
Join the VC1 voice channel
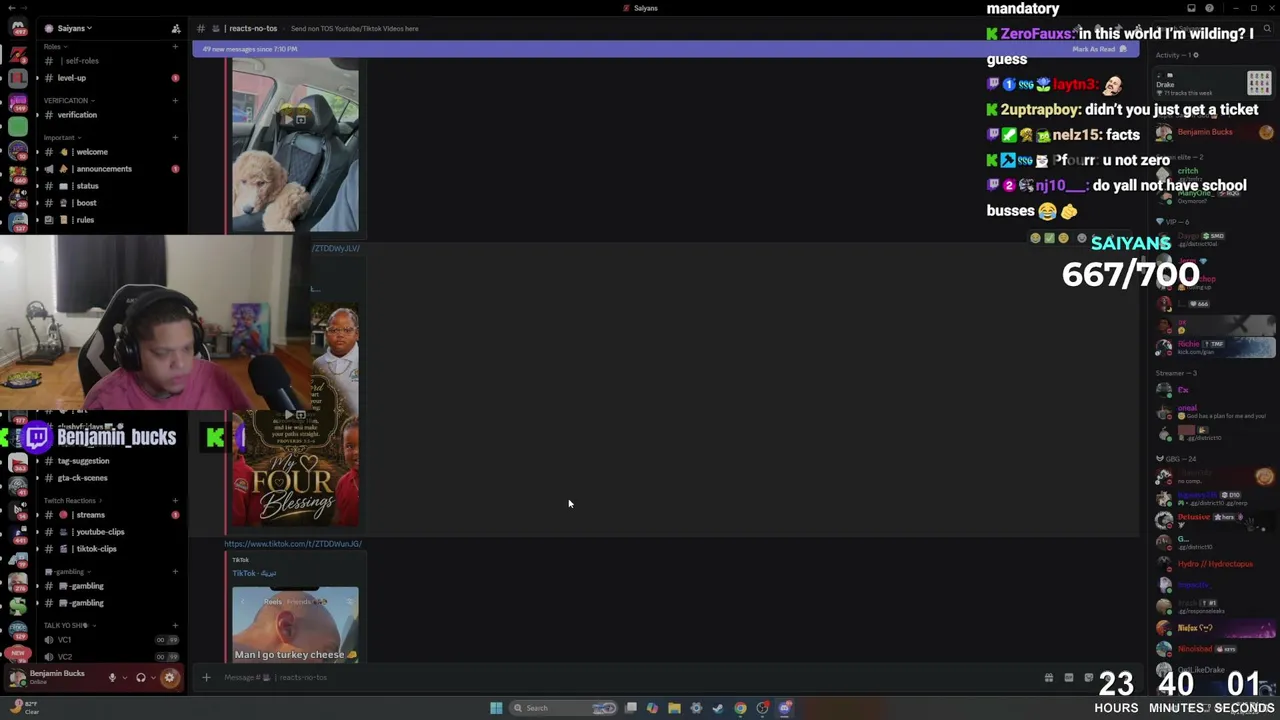click(110, 640)
